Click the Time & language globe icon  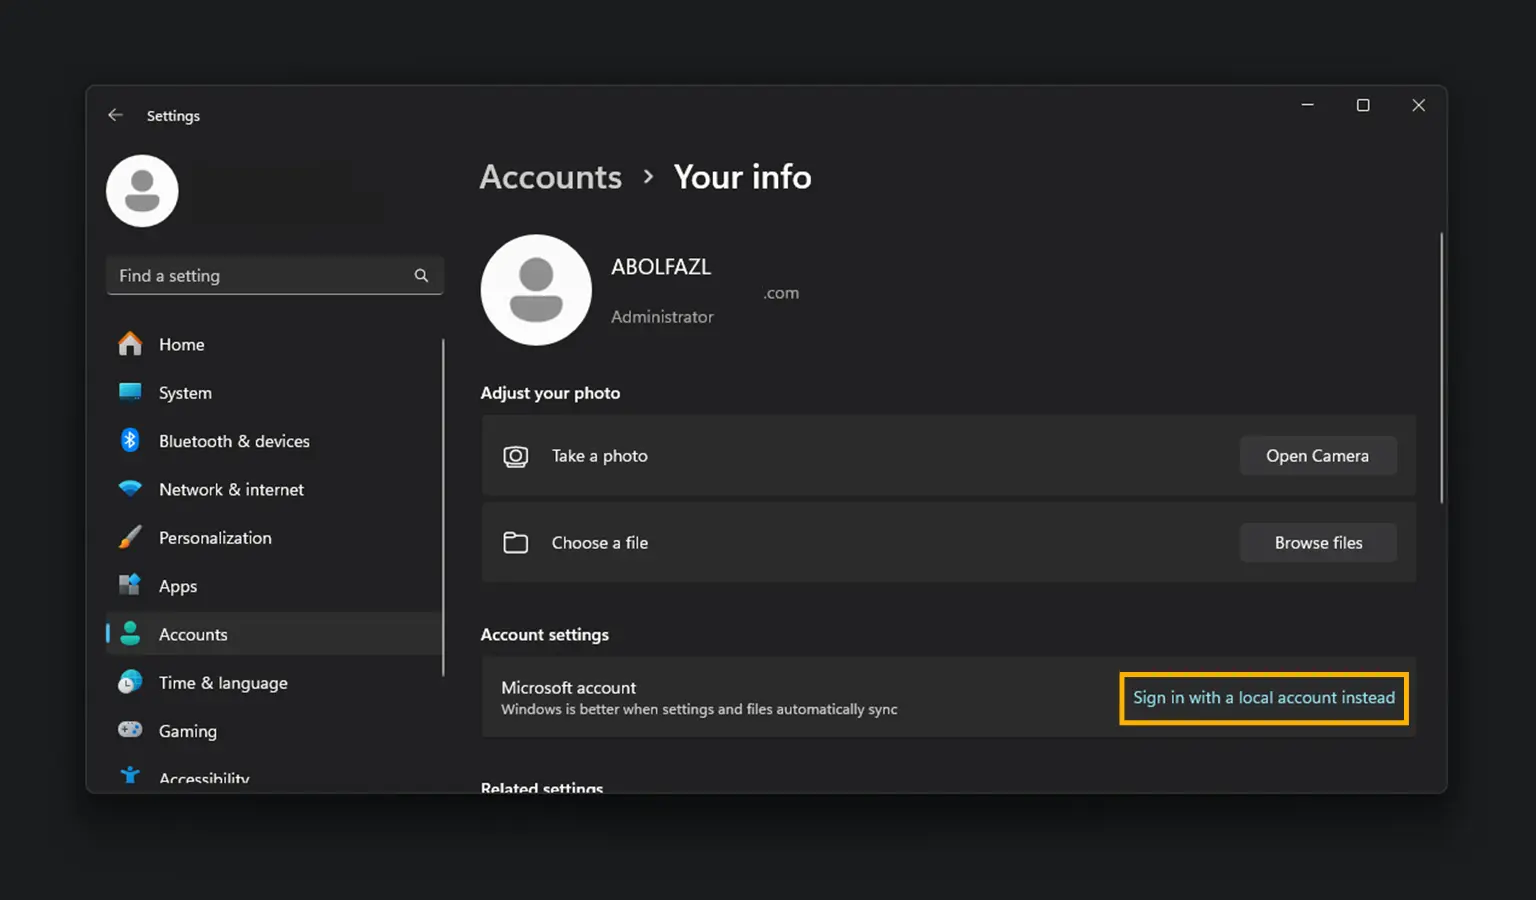pyautogui.click(x=130, y=682)
